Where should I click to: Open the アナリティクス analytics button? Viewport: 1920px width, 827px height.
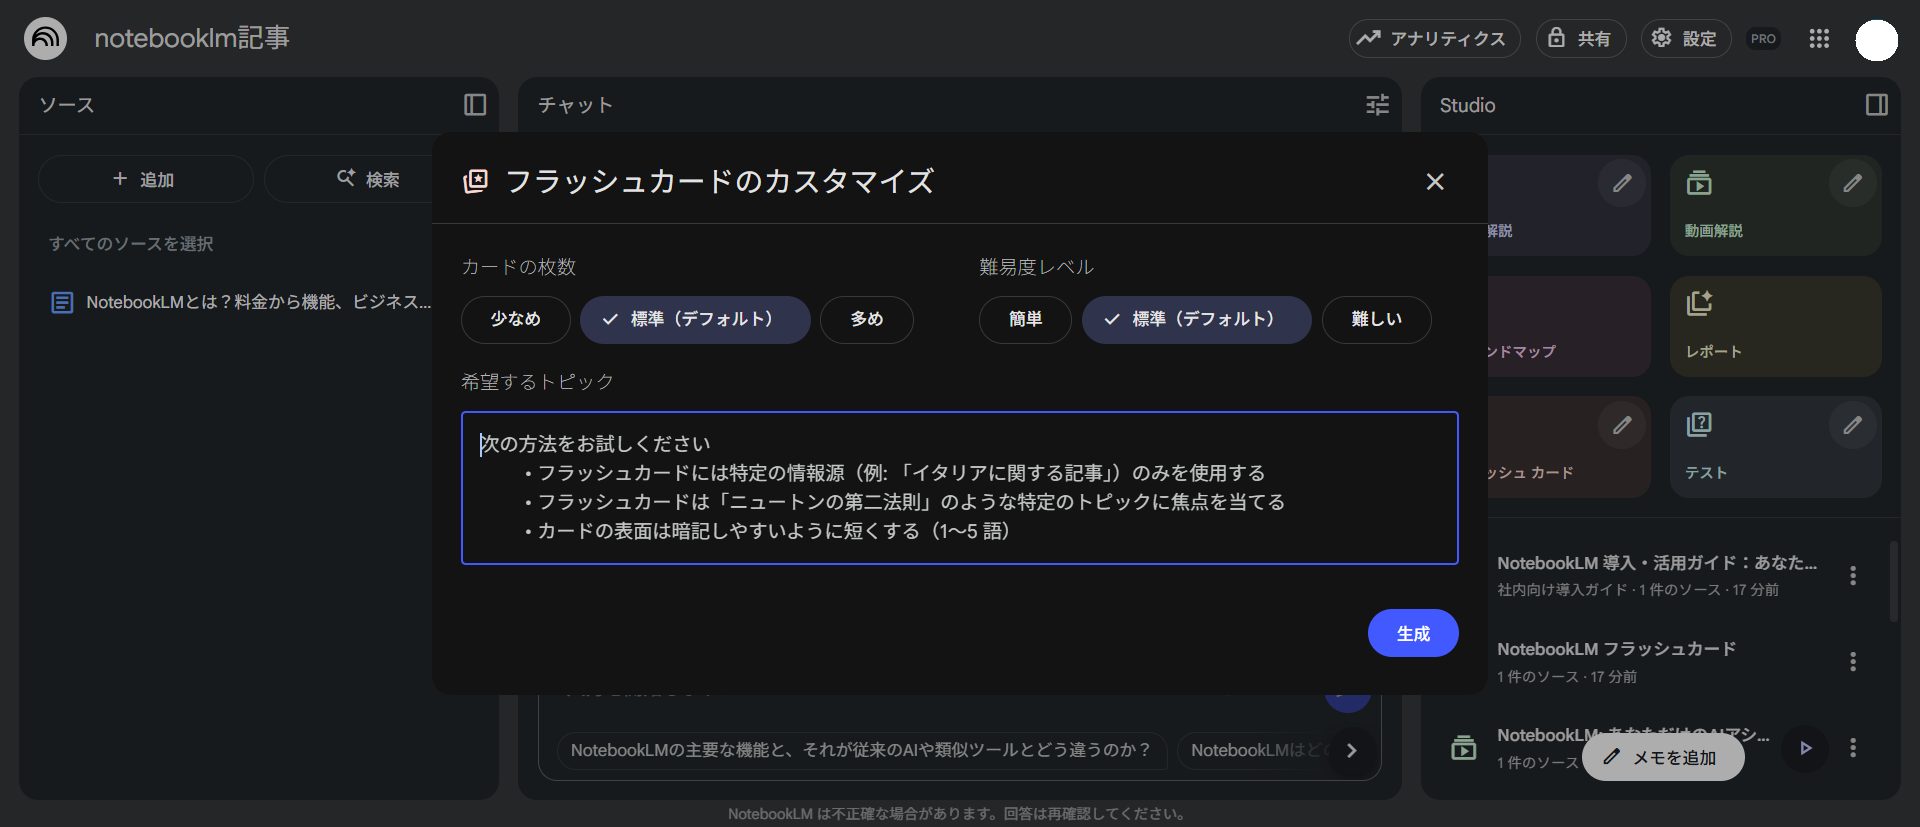point(1434,39)
